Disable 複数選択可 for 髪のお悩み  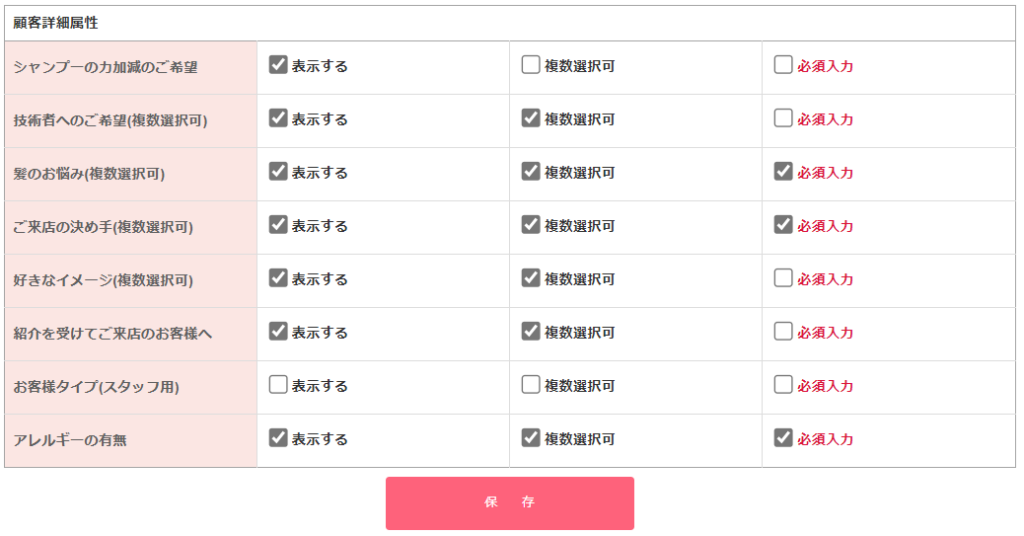tap(531, 172)
